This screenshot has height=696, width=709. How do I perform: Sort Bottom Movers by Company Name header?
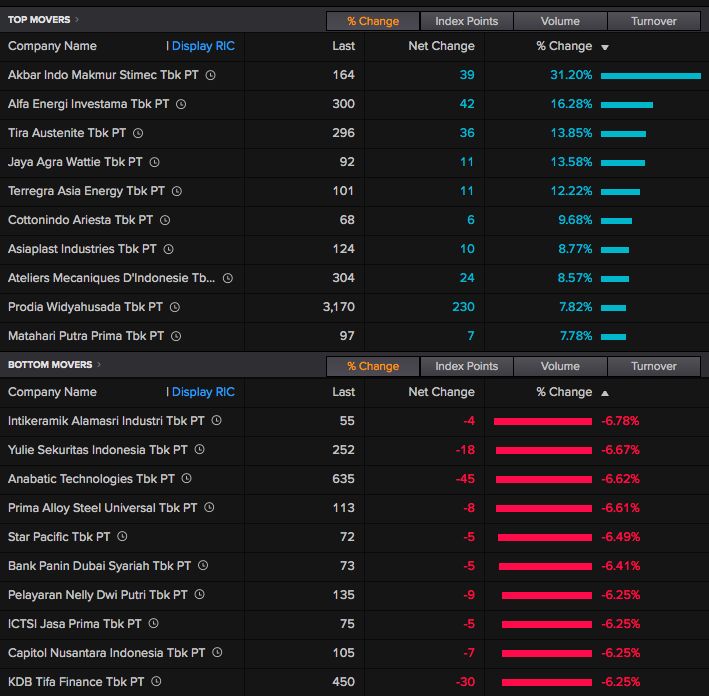pos(52,392)
